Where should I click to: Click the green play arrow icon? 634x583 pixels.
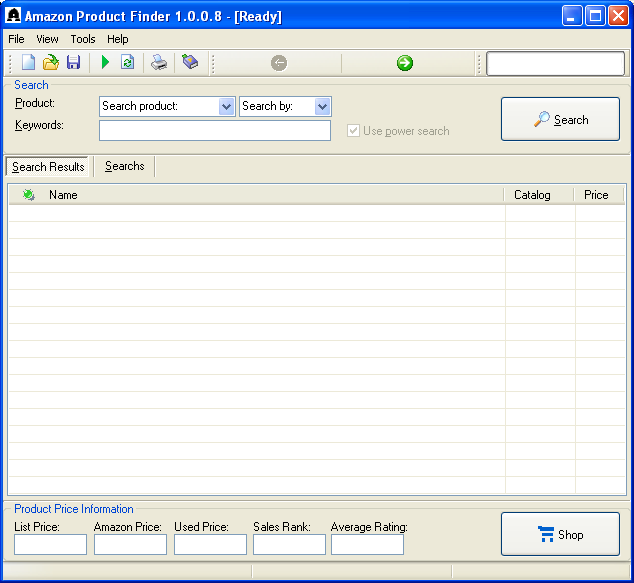tap(105, 63)
